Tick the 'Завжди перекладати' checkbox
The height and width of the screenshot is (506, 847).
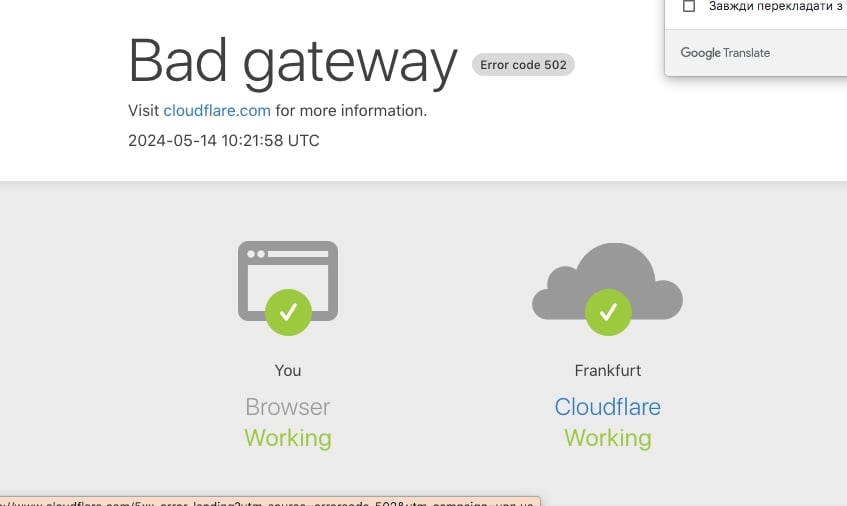coord(689,6)
